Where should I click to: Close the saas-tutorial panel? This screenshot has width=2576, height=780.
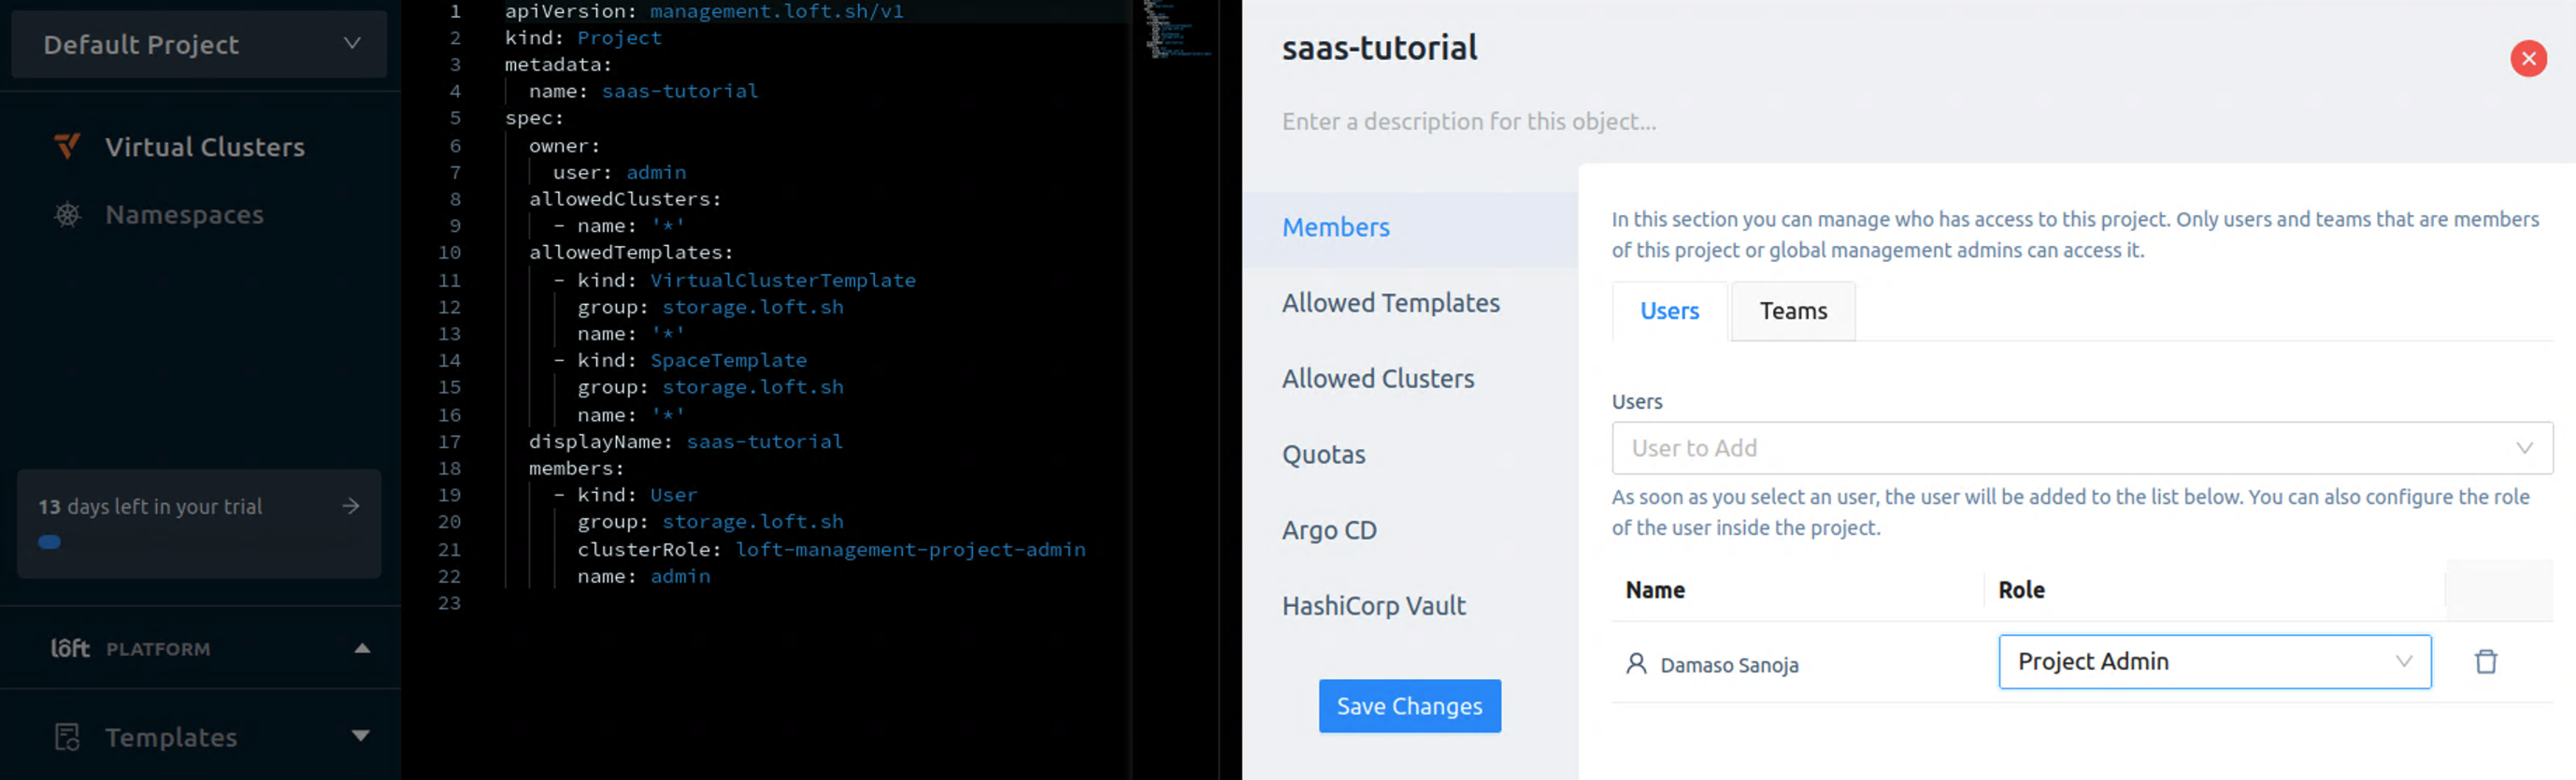click(2528, 58)
